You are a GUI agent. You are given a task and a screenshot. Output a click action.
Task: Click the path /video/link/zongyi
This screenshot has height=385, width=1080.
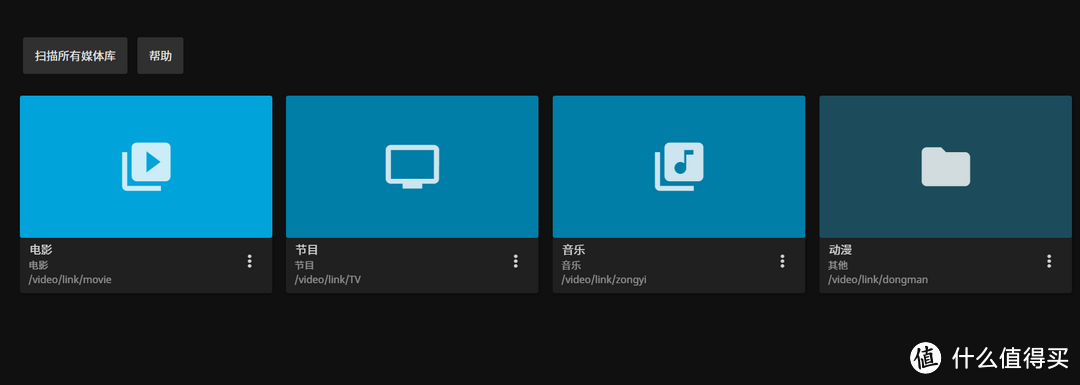click(x=604, y=280)
